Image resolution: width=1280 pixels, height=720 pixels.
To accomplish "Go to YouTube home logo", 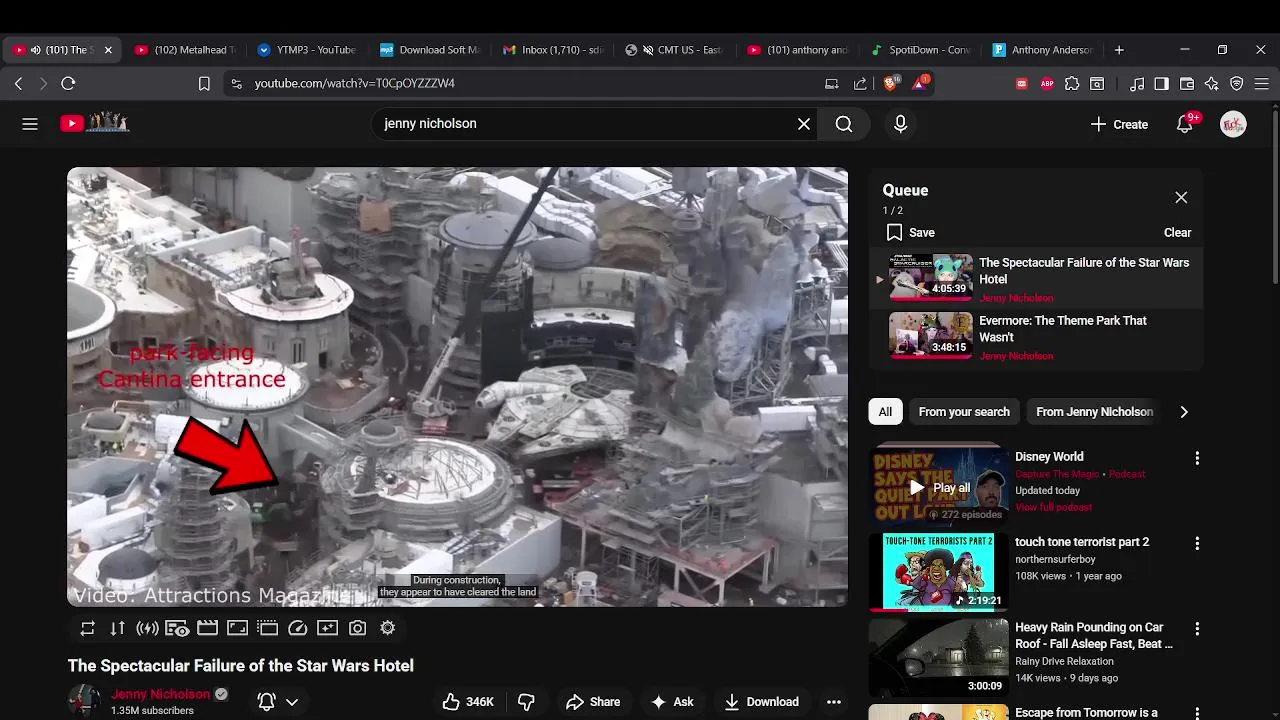I will 95,123.
